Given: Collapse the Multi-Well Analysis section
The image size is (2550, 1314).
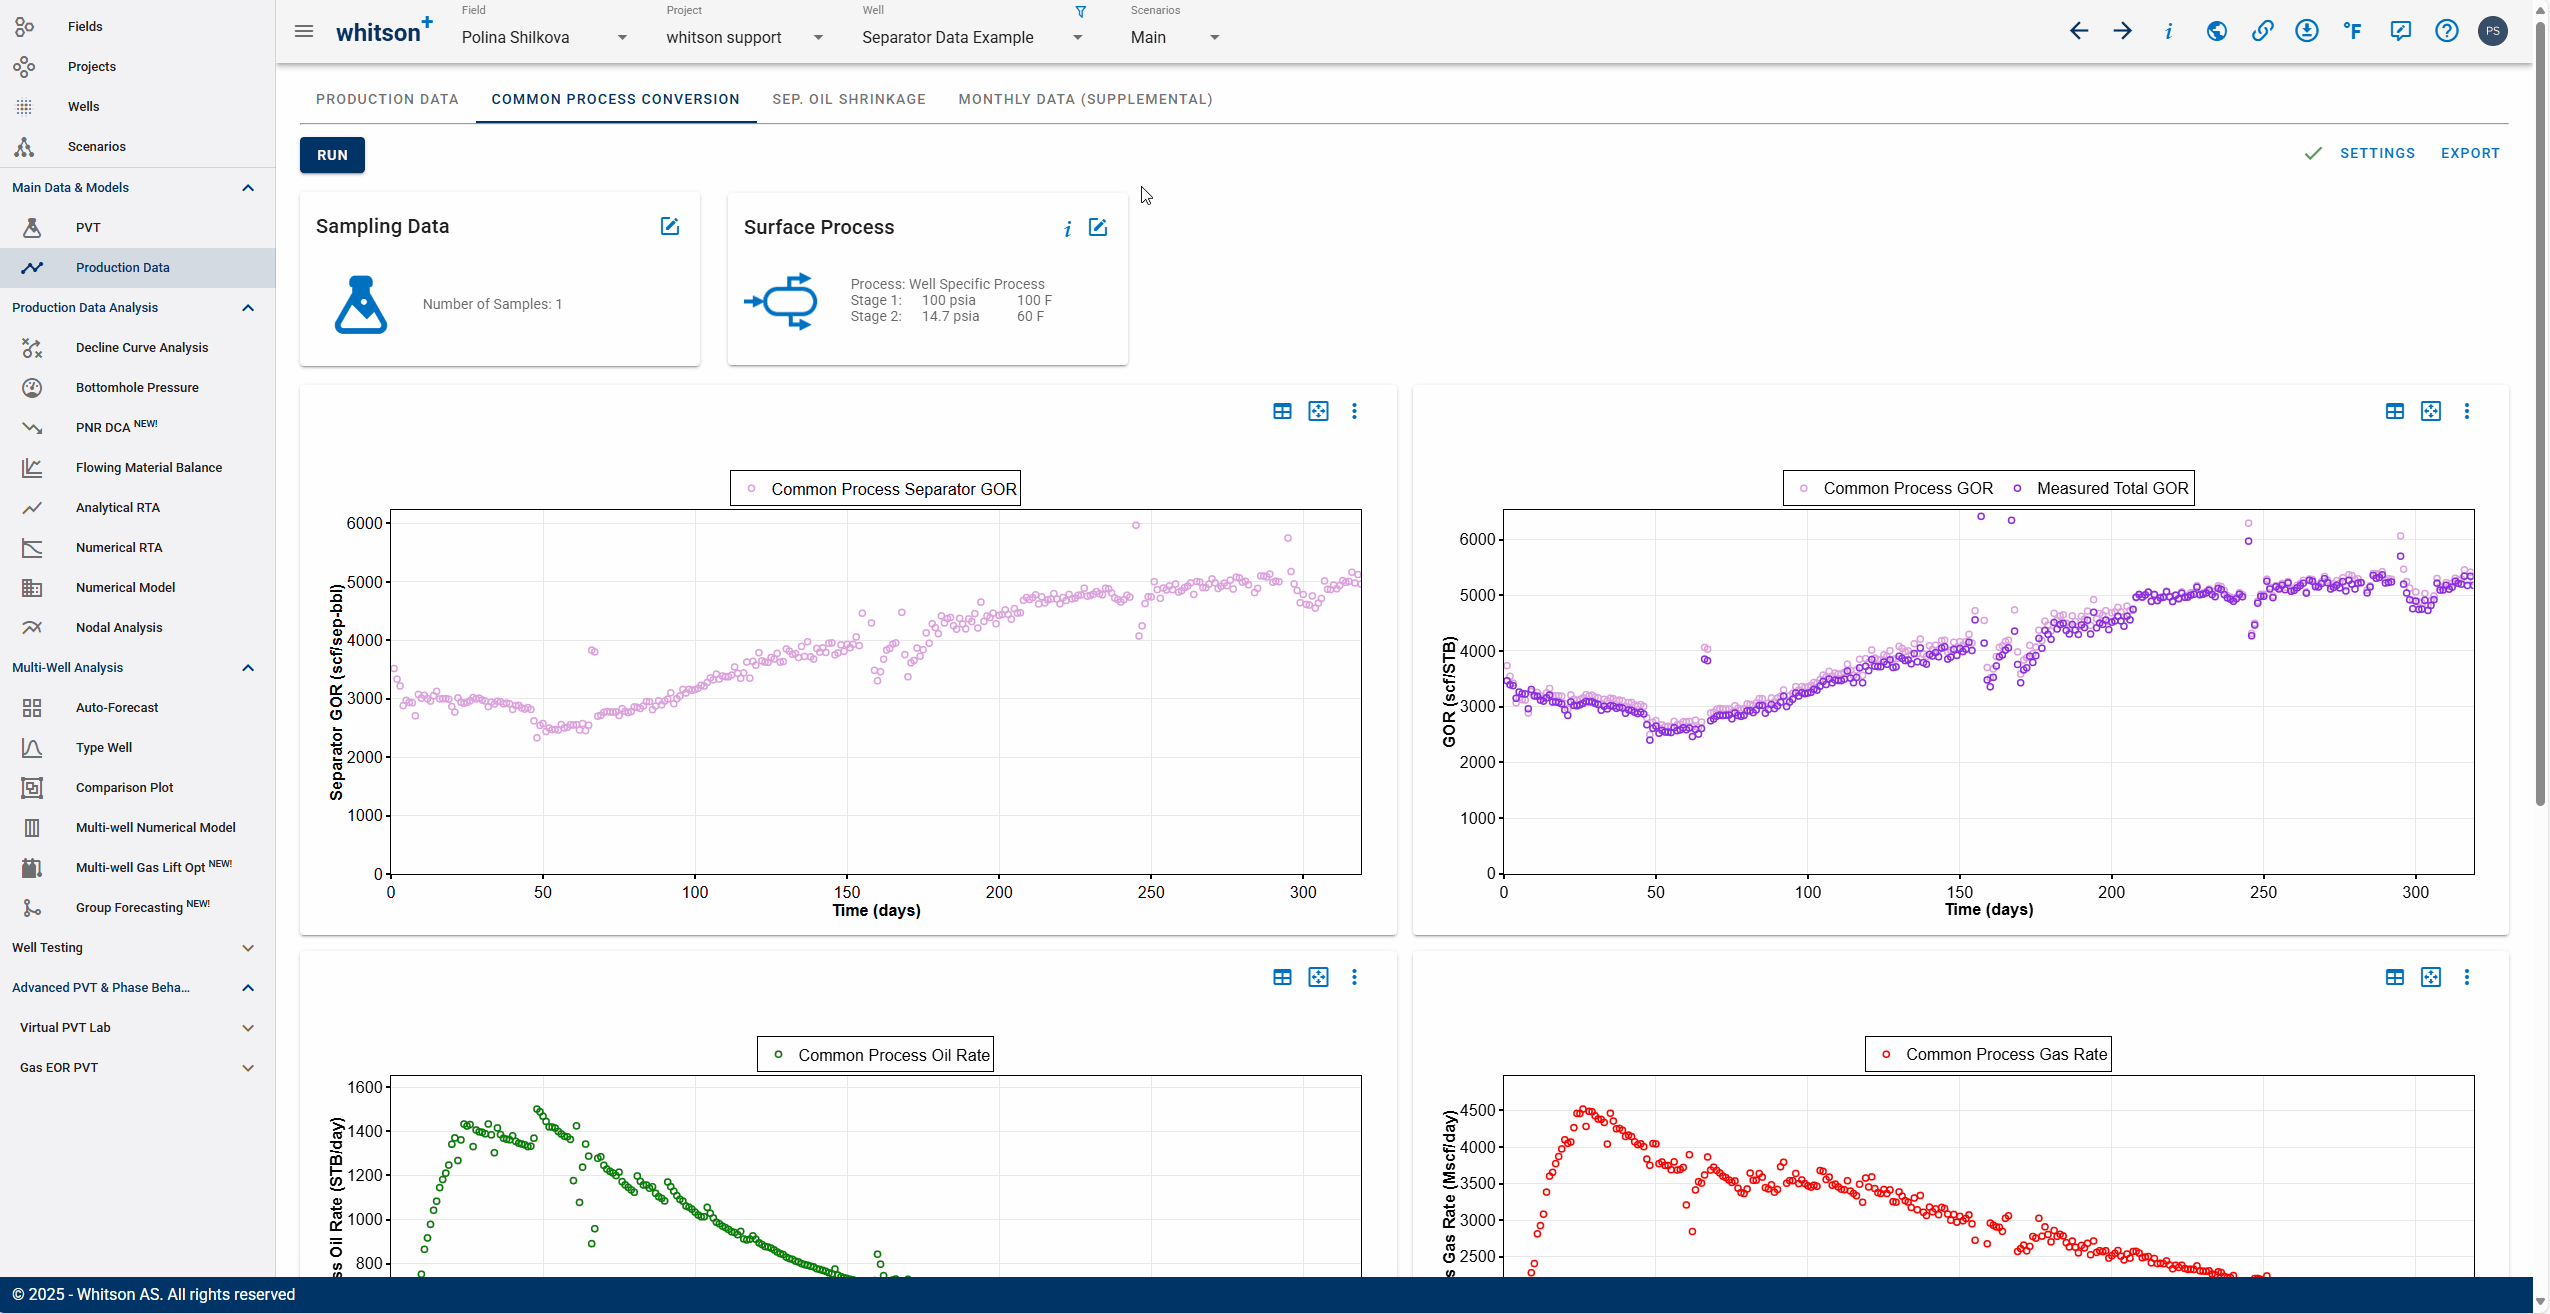Looking at the screenshot, I should [248, 667].
